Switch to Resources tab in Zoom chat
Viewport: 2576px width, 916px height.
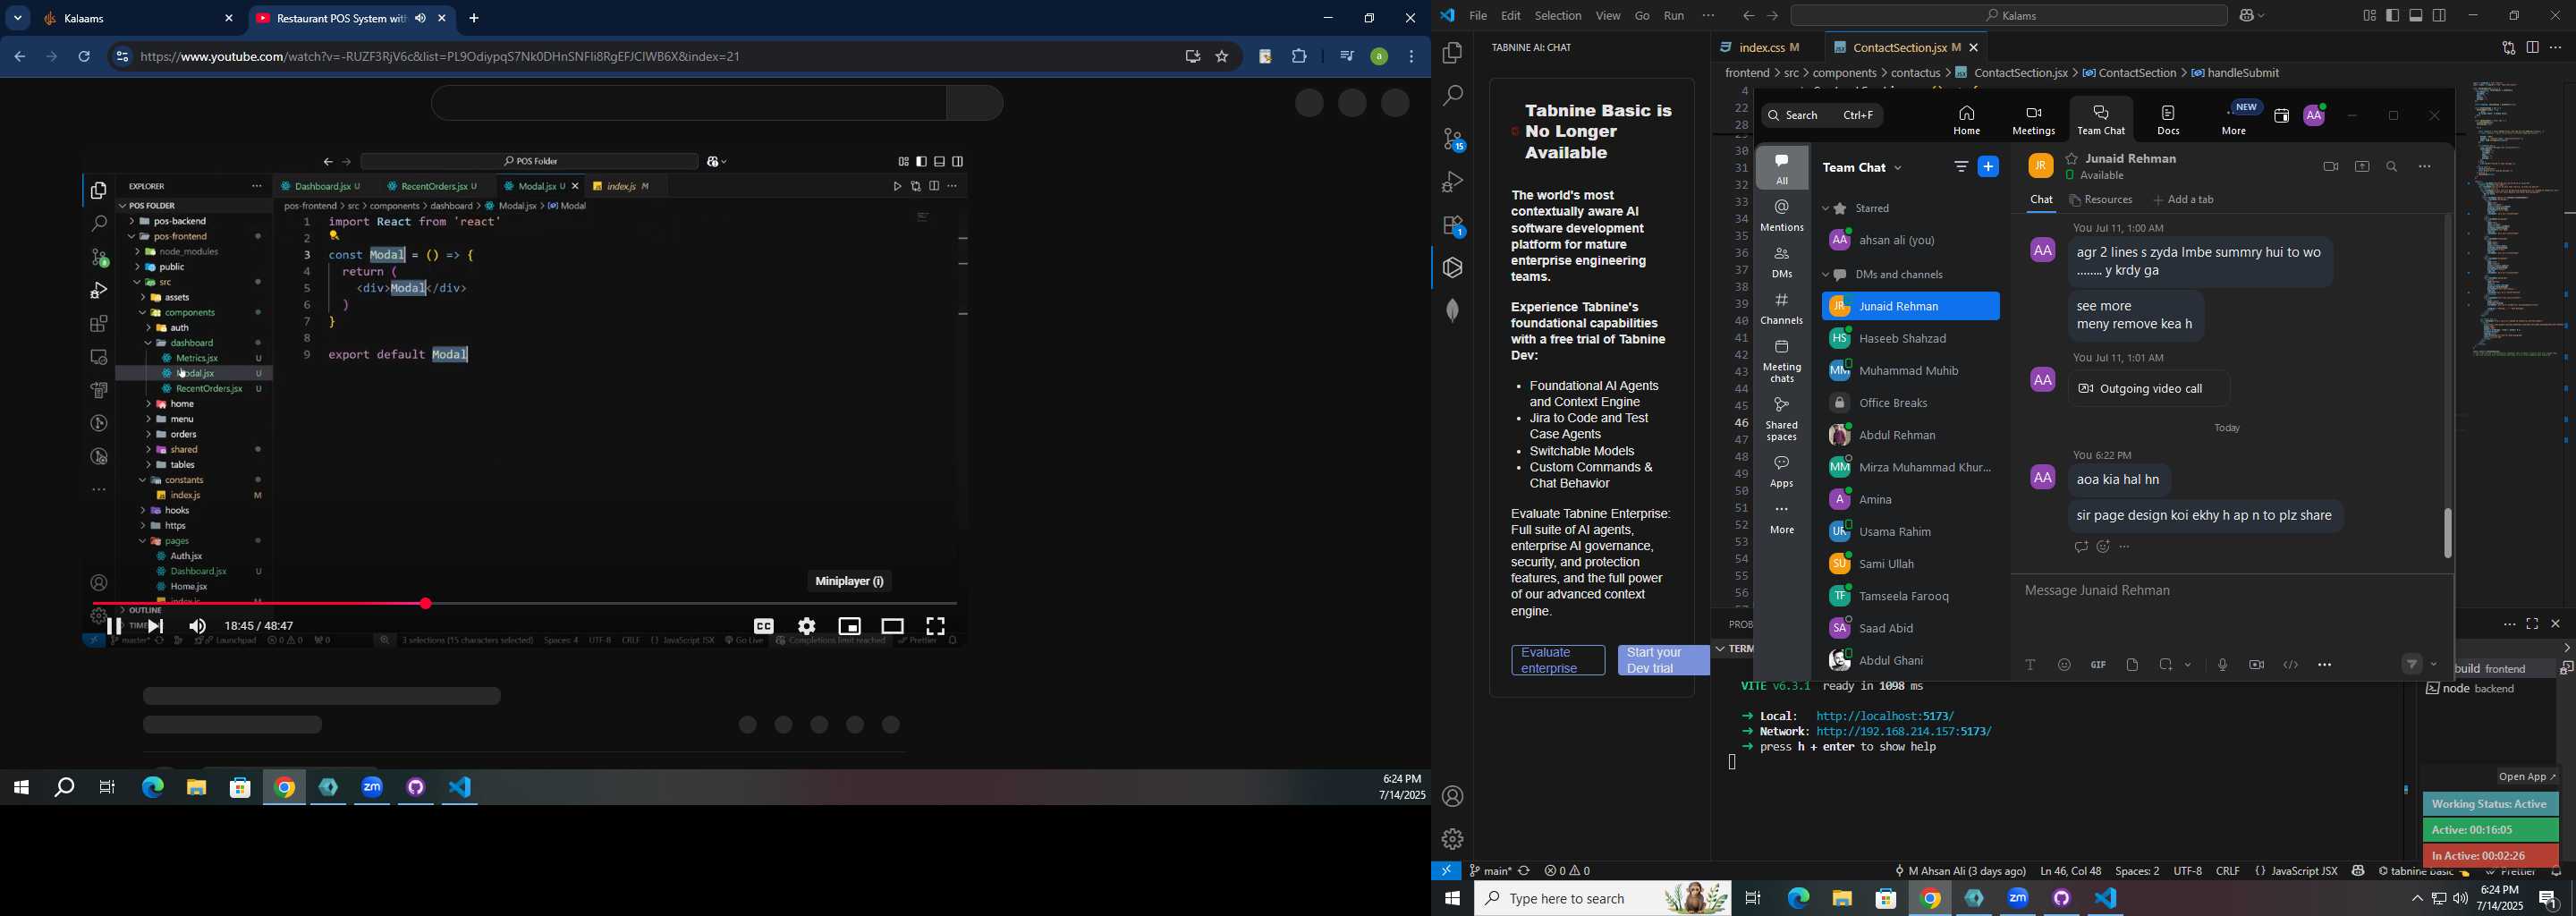(x=2100, y=200)
